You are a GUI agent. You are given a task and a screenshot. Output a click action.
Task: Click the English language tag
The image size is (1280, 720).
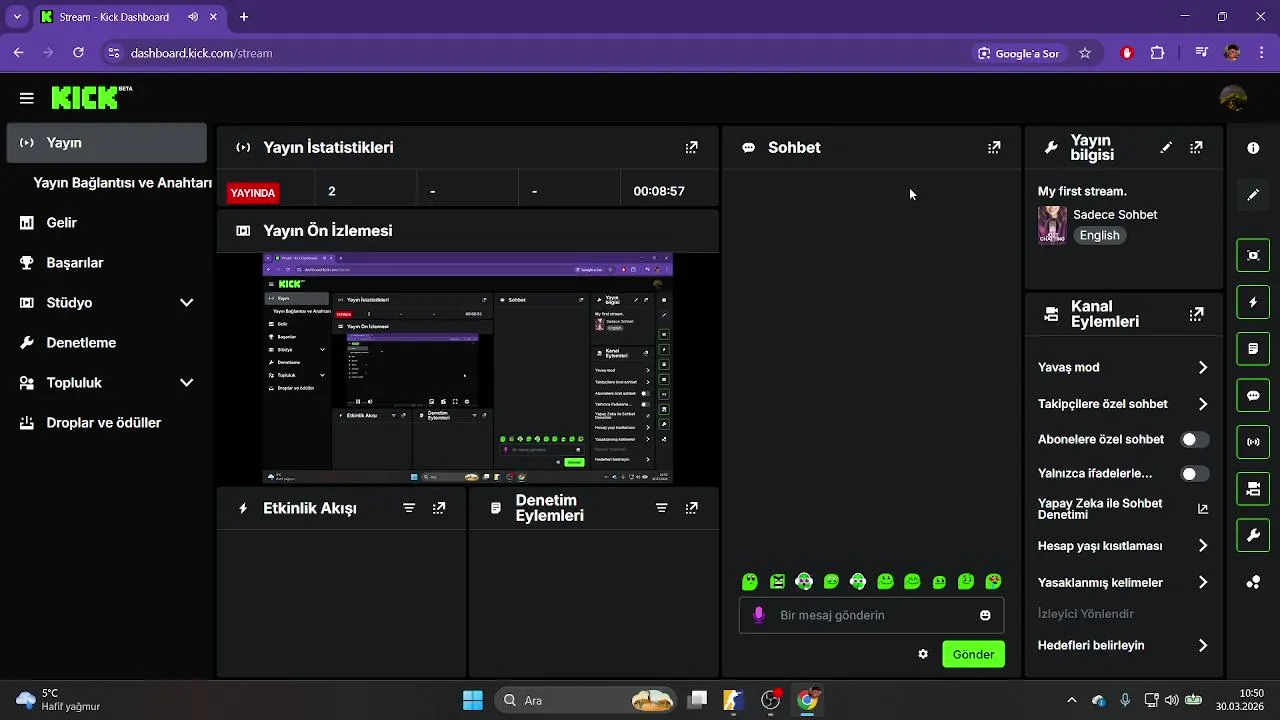click(1099, 236)
